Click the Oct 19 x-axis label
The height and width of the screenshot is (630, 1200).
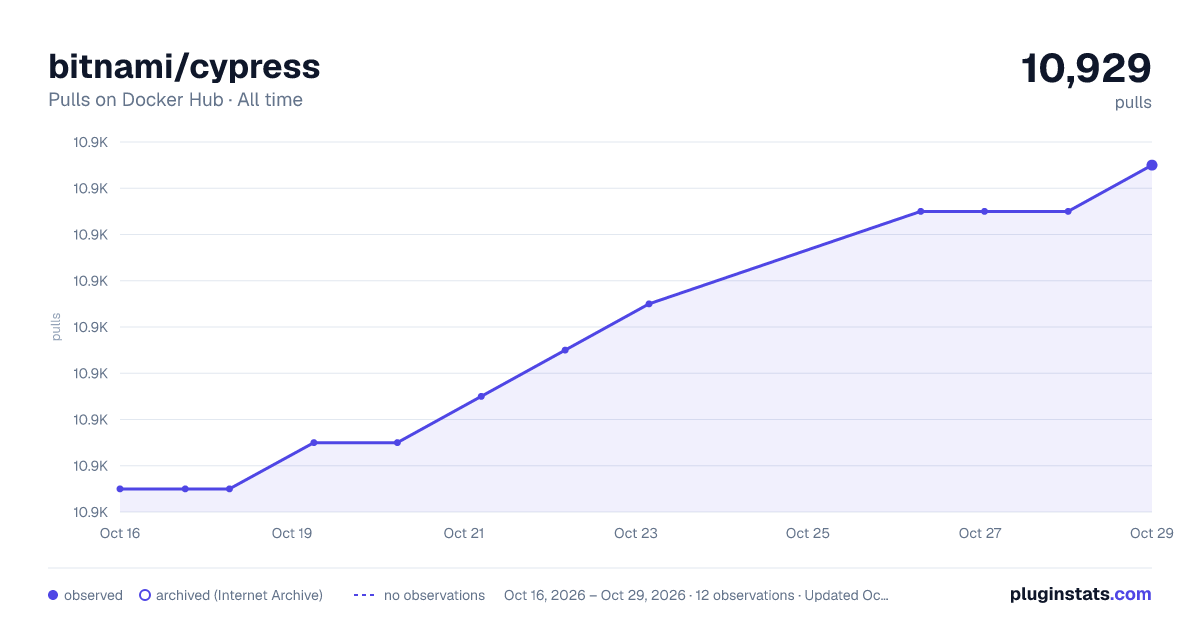click(x=292, y=533)
